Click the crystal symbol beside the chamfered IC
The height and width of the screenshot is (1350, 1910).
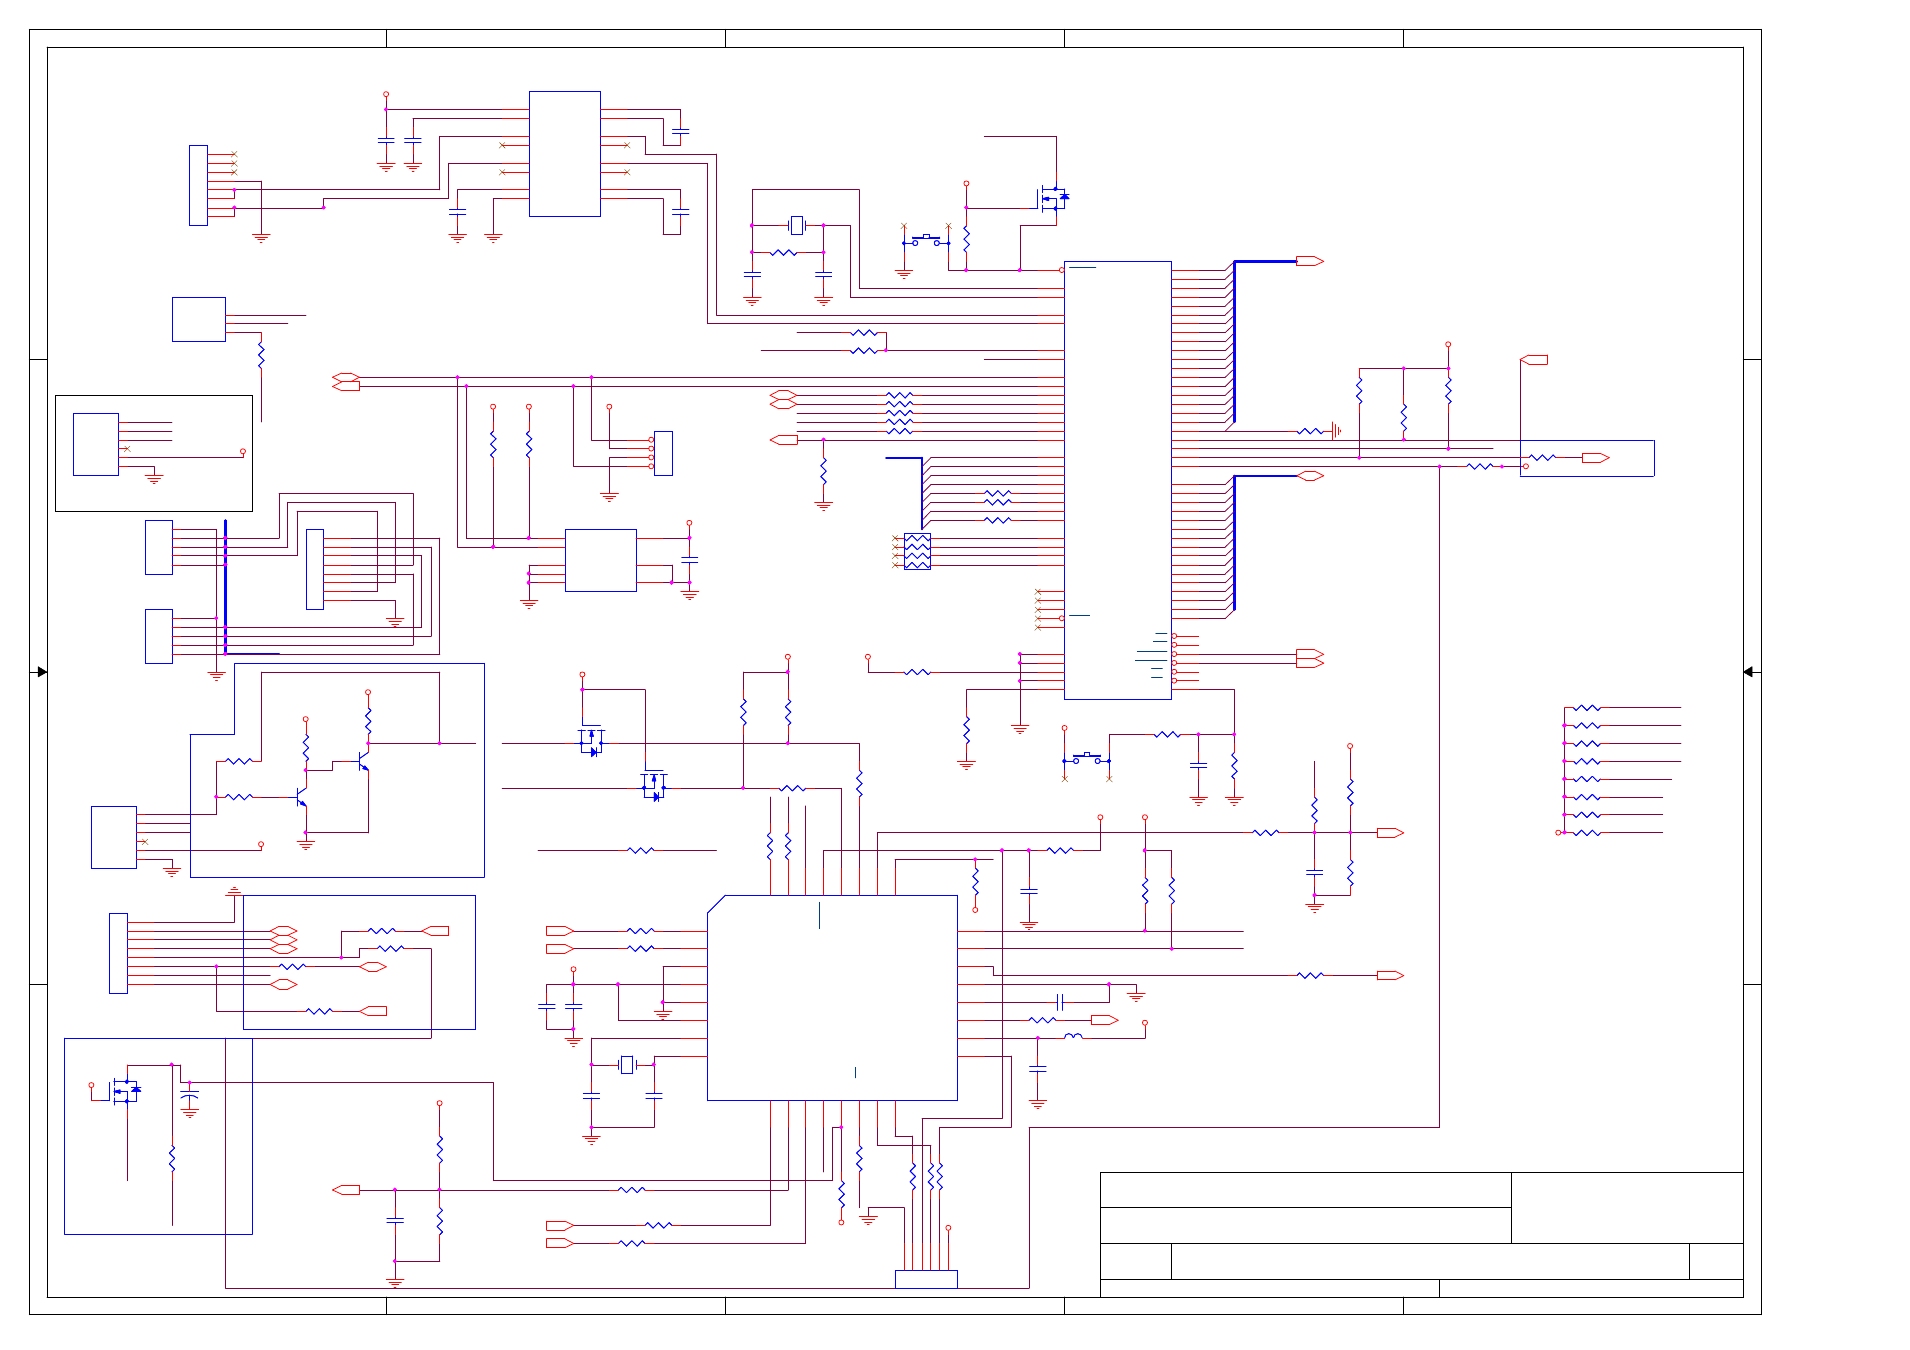(627, 1065)
